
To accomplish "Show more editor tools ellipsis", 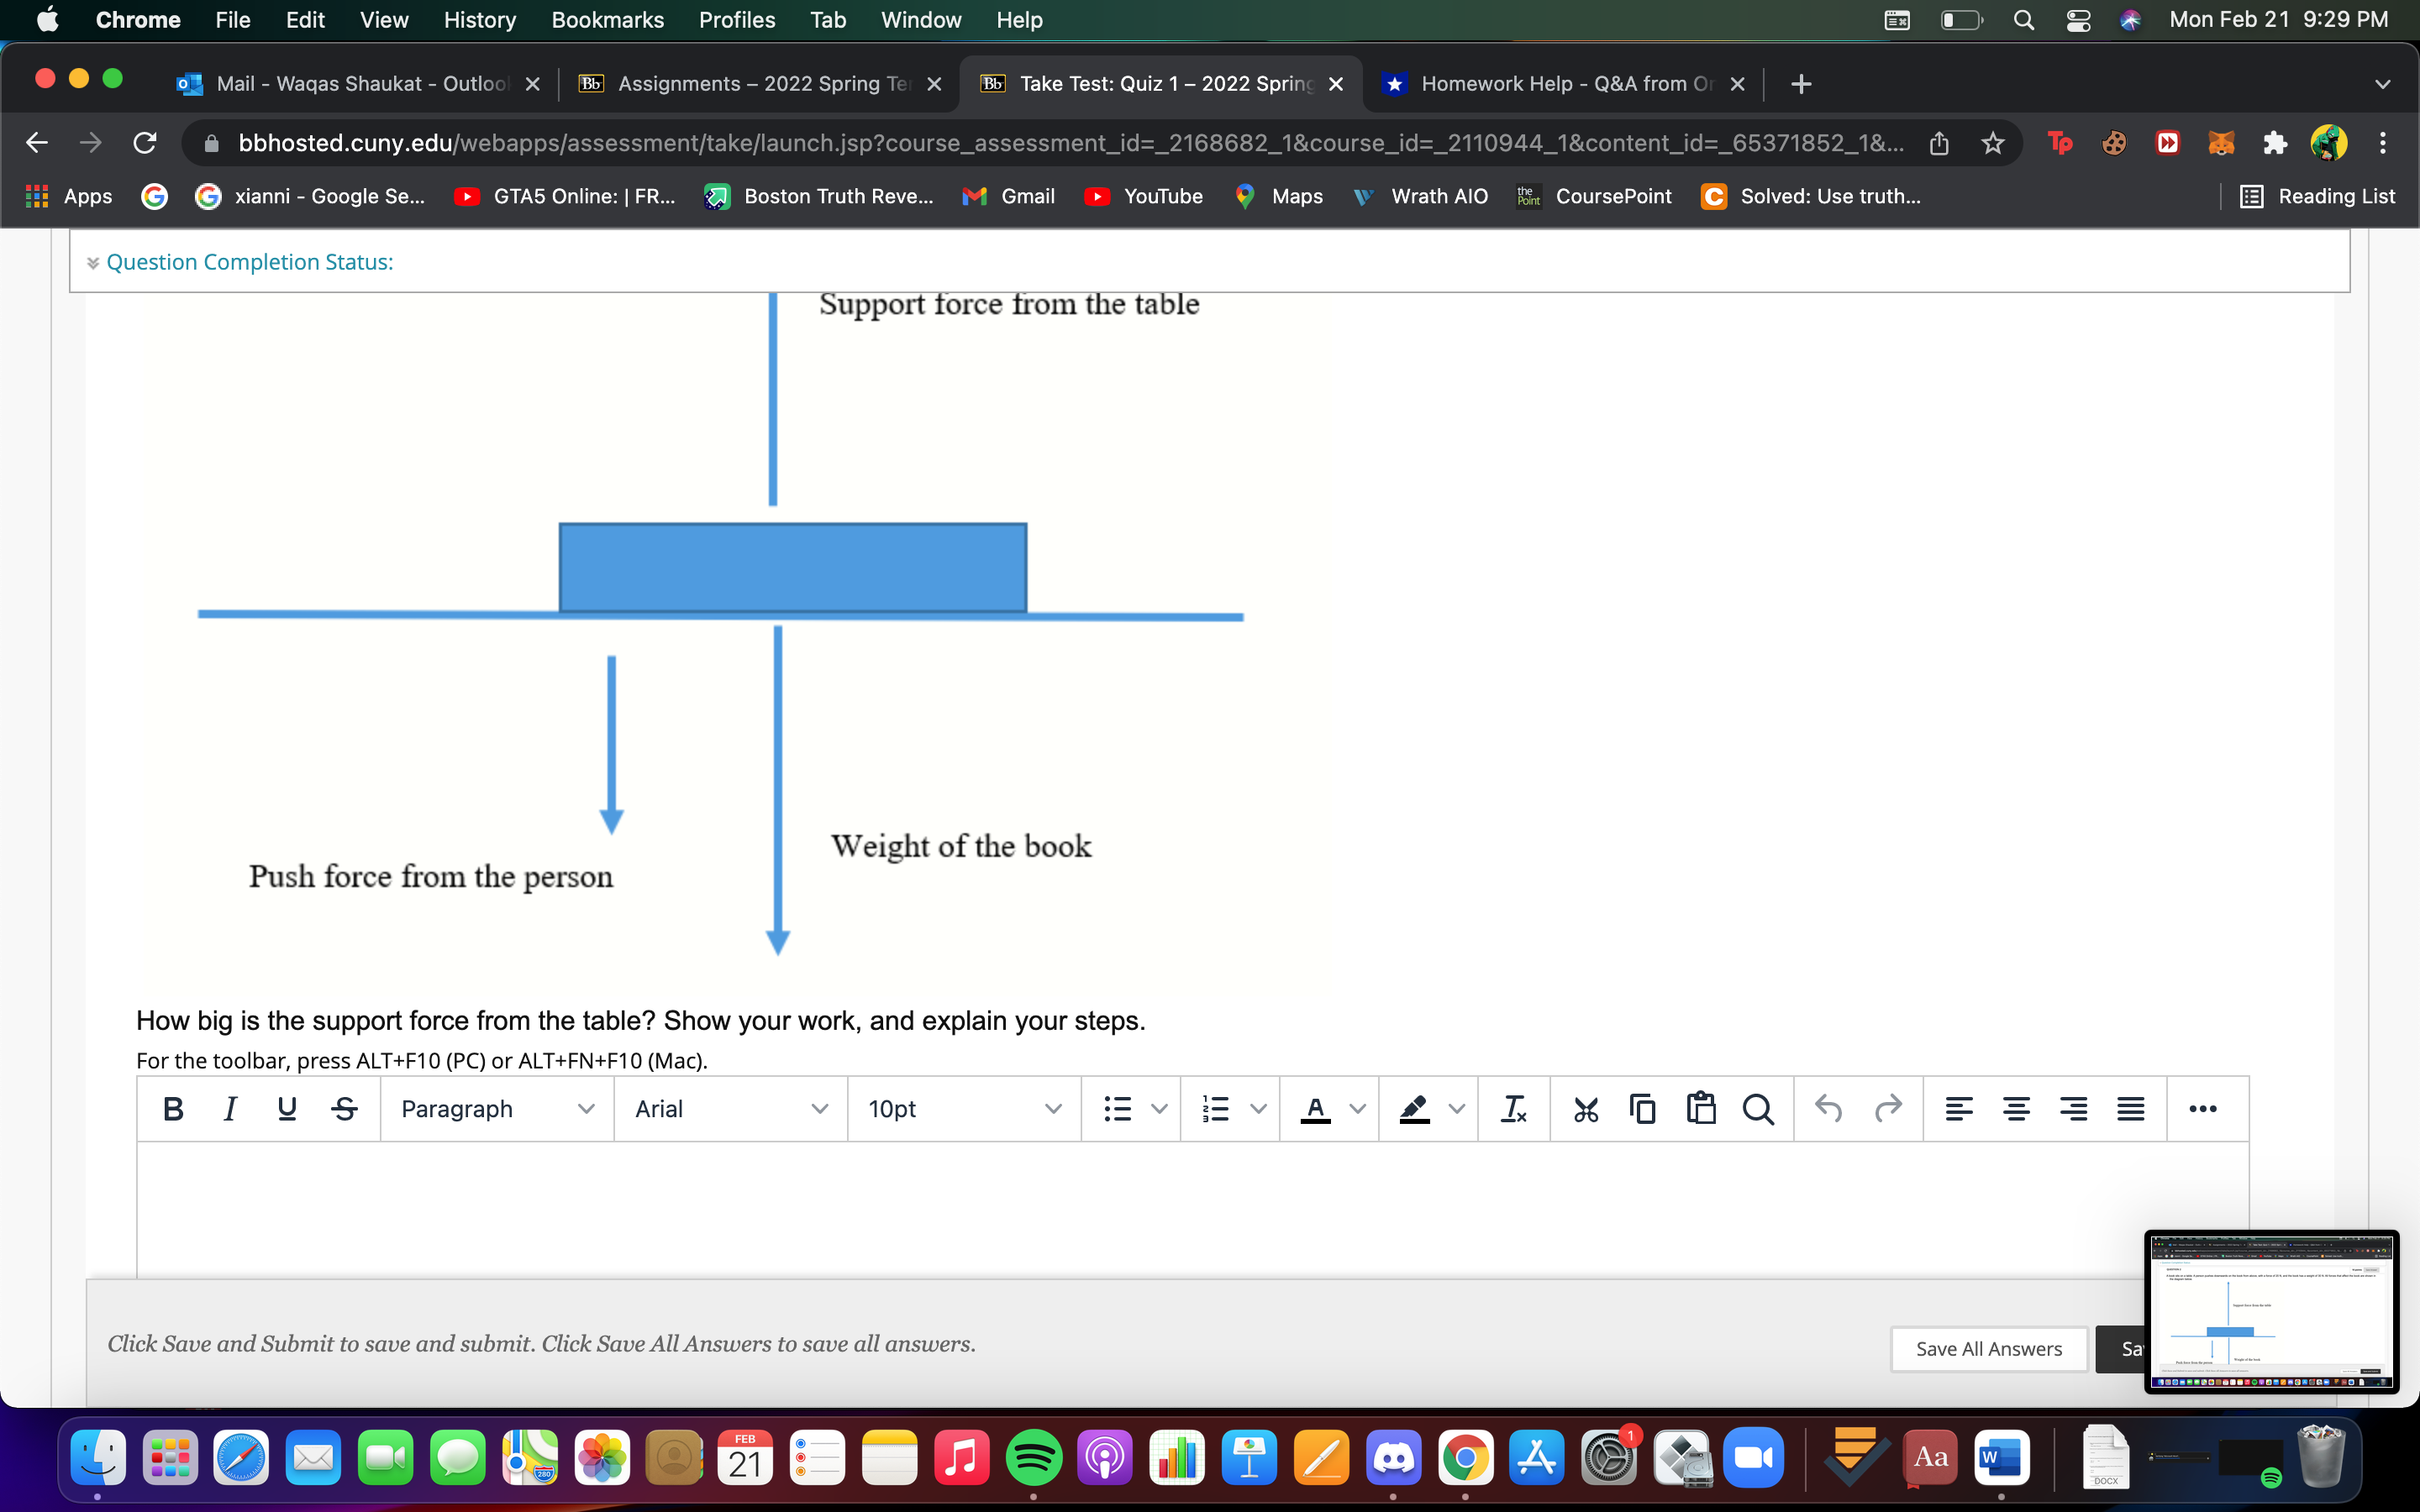I will coord(2202,1108).
